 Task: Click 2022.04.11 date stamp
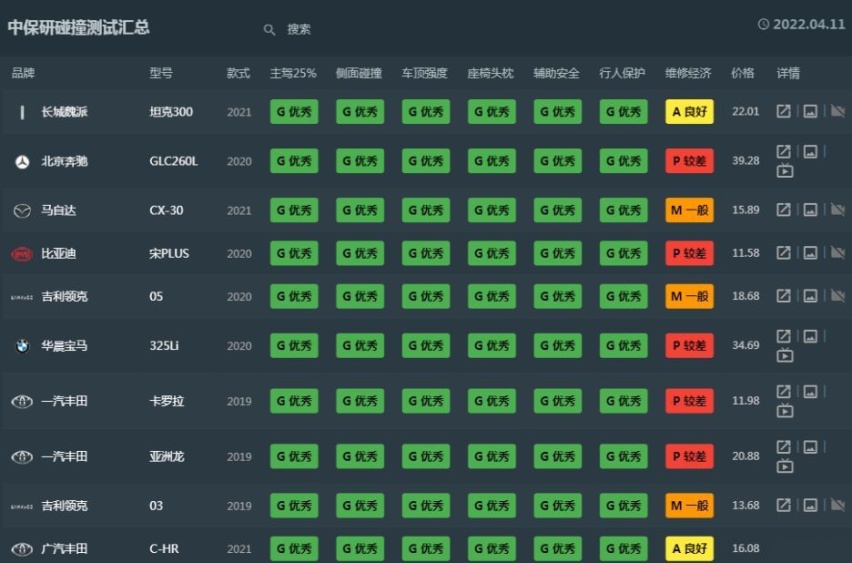click(x=809, y=24)
